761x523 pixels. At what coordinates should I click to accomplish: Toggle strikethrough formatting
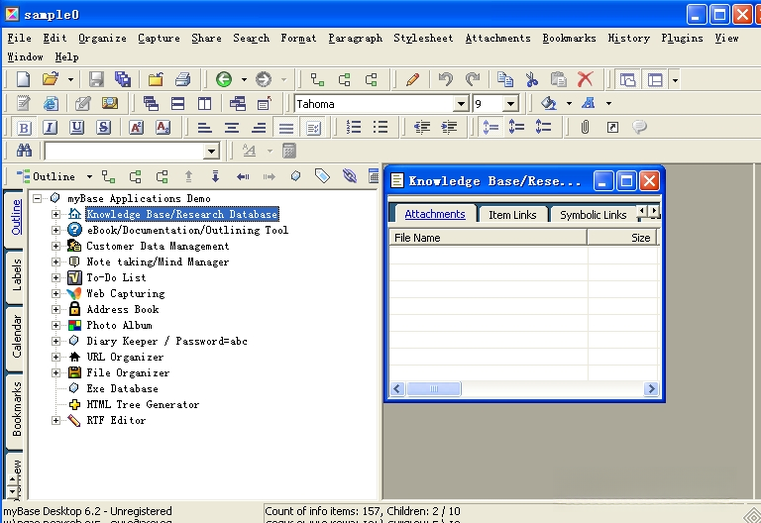point(103,128)
